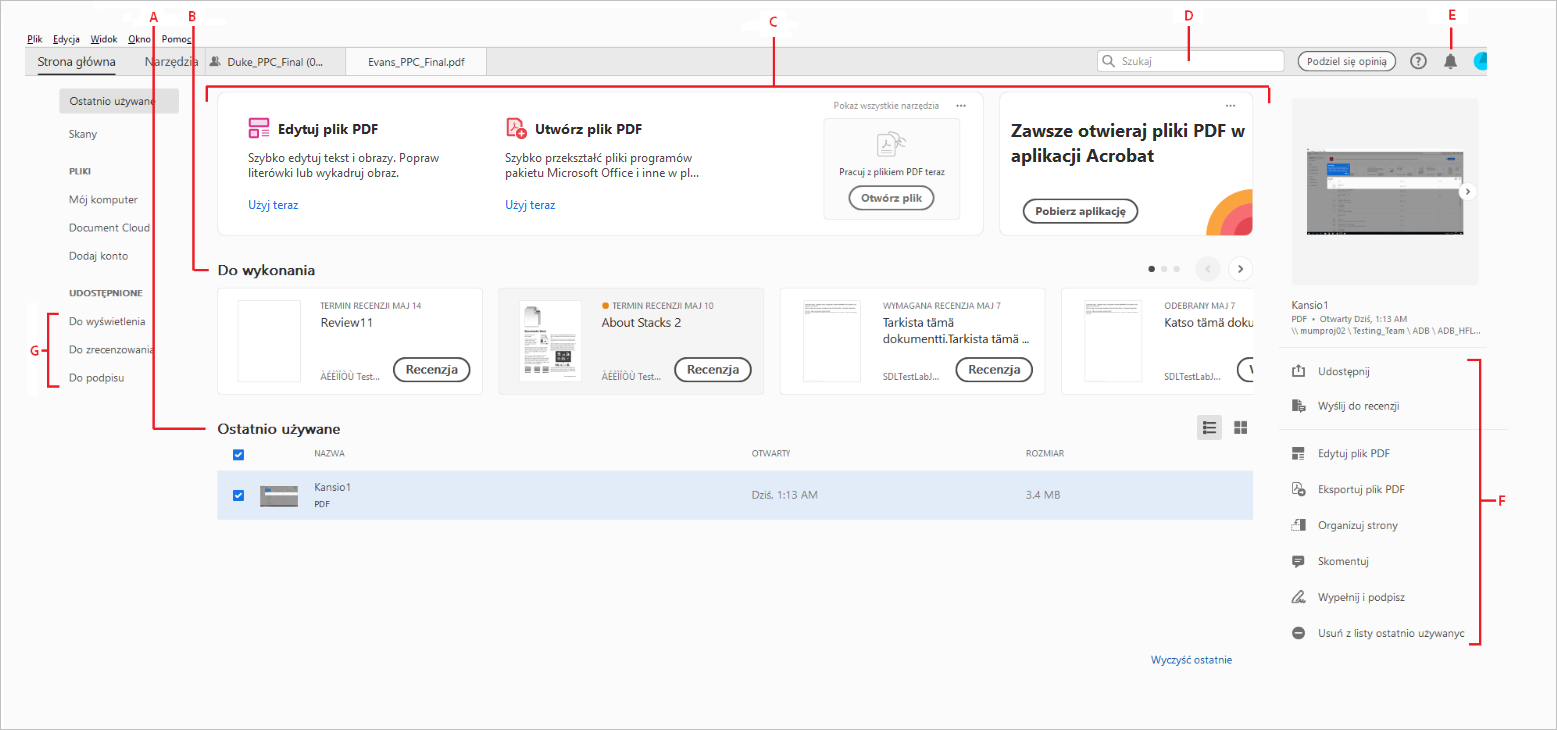Image resolution: width=1557 pixels, height=730 pixels.
Task: Click Pokaż wszystkie narzędzia link
Action: (x=886, y=105)
